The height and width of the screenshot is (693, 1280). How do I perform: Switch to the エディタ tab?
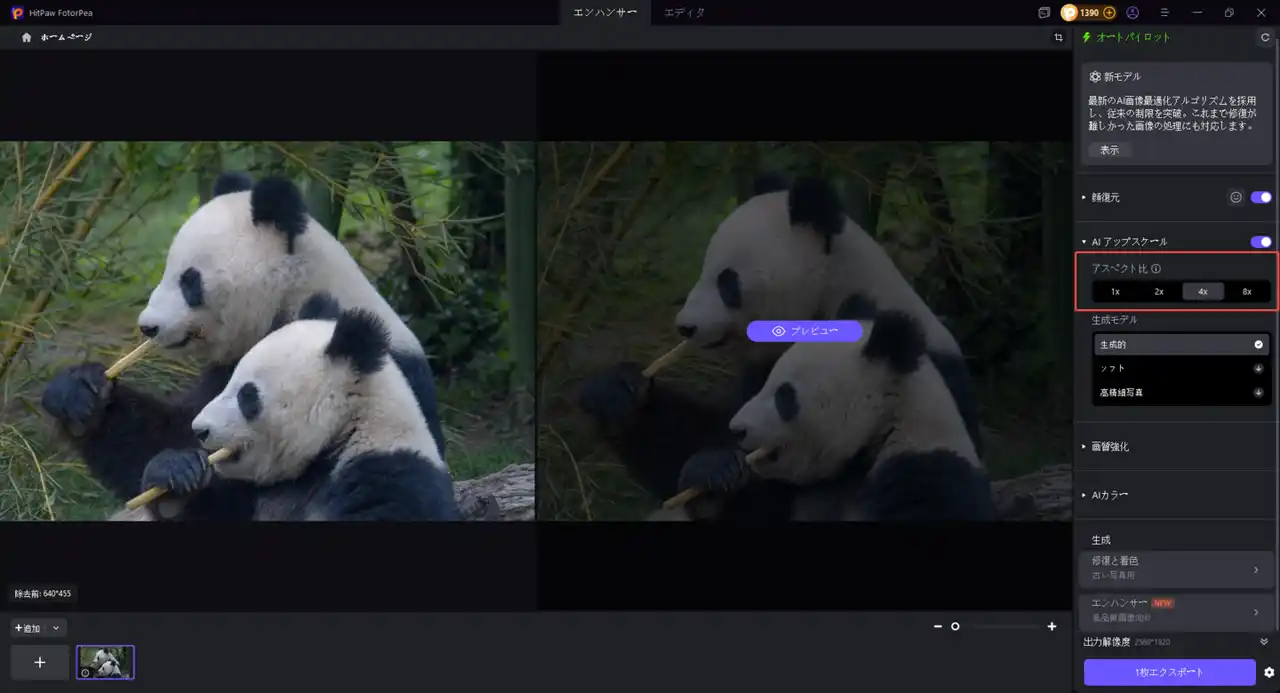[x=685, y=13]
